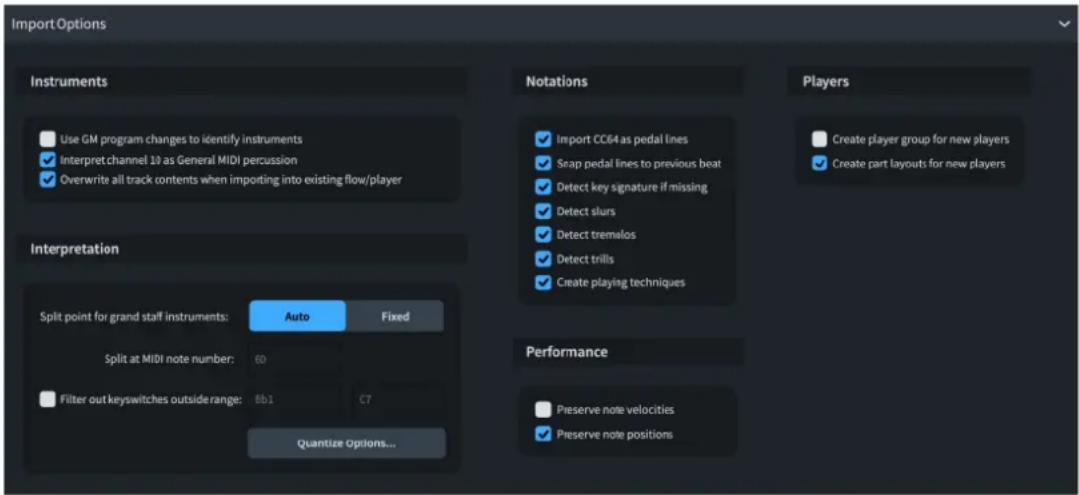This screenshot has width=1079, height=495.
Task: Uncheck Detect slurs option
Action: click(x=543, y=211)
